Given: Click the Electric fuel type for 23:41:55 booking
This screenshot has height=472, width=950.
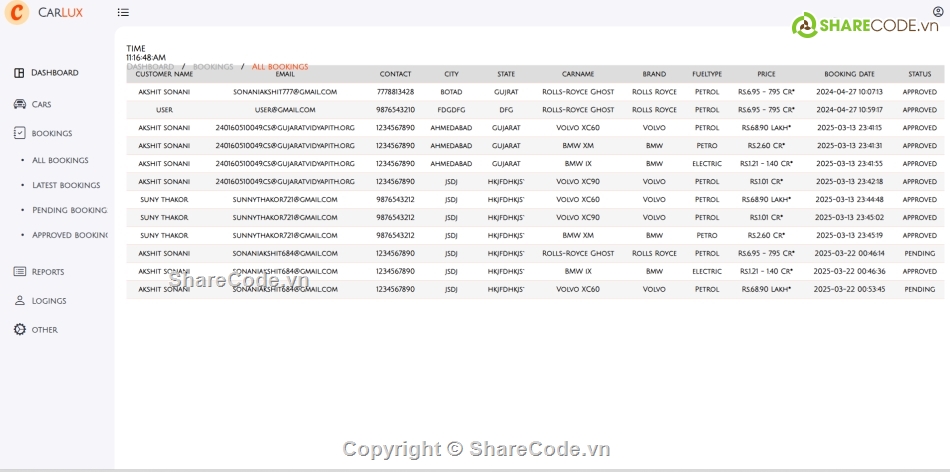Looking at the screenshot, I should (707, 164).
